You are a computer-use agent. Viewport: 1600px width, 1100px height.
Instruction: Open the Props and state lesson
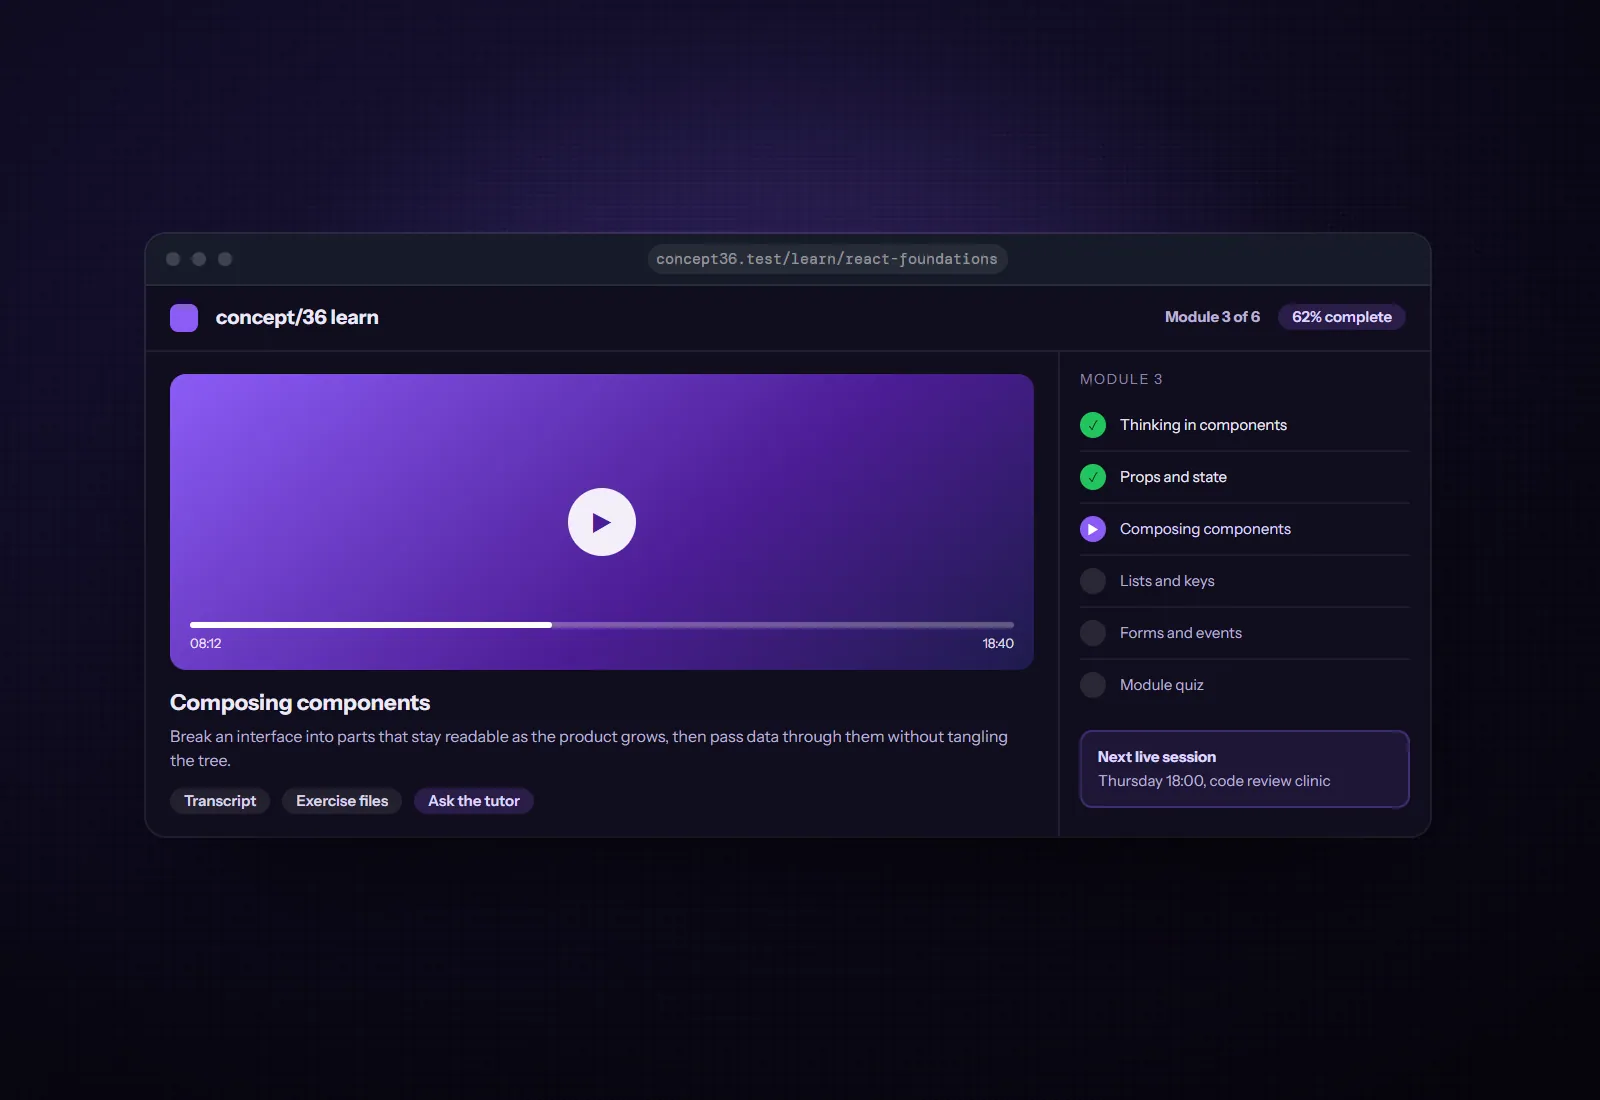coord(1245,477)
